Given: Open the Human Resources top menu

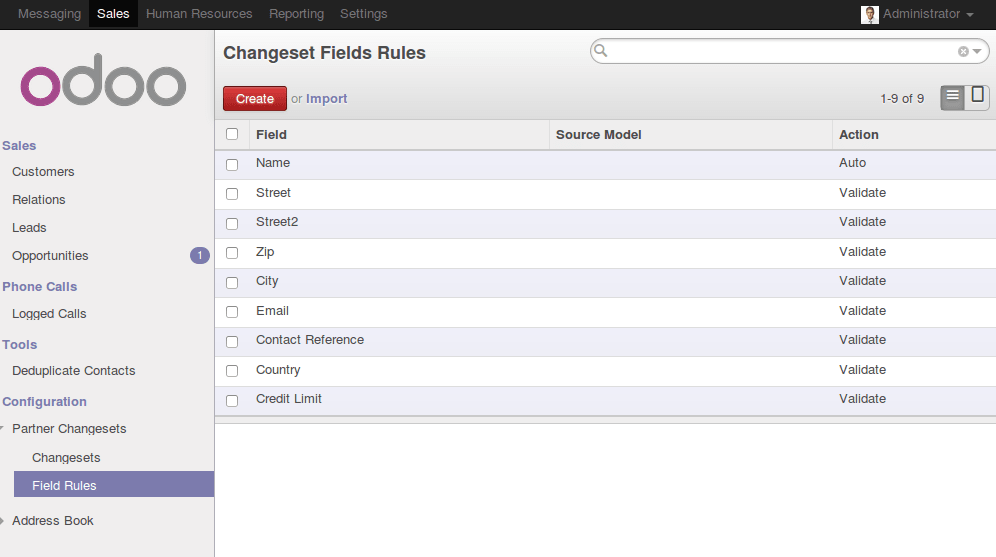Looking at the screenshot, I should tap(199, 14).
